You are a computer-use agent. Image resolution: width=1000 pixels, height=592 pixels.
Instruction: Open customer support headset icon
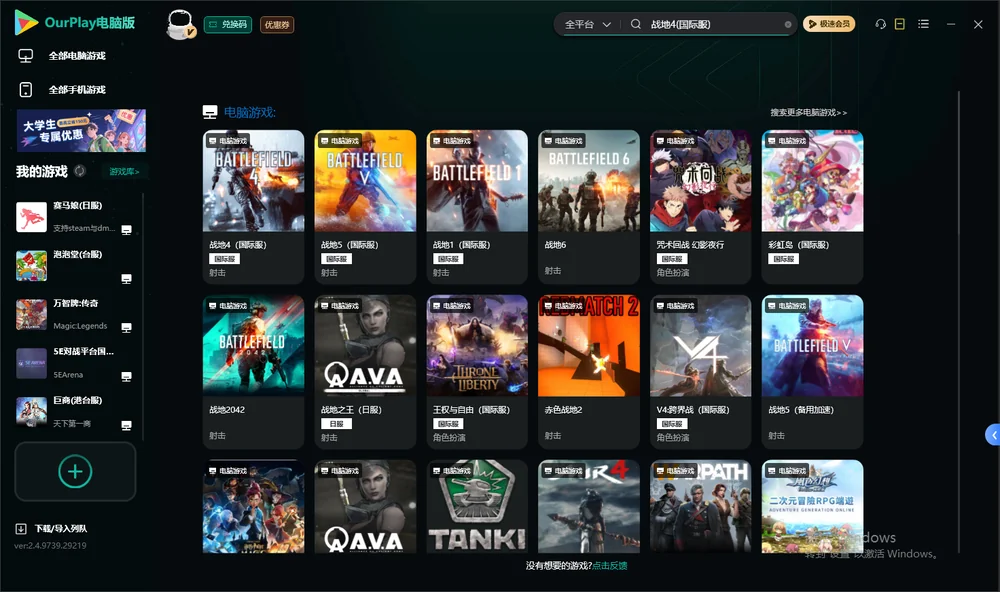pos(881,24)
